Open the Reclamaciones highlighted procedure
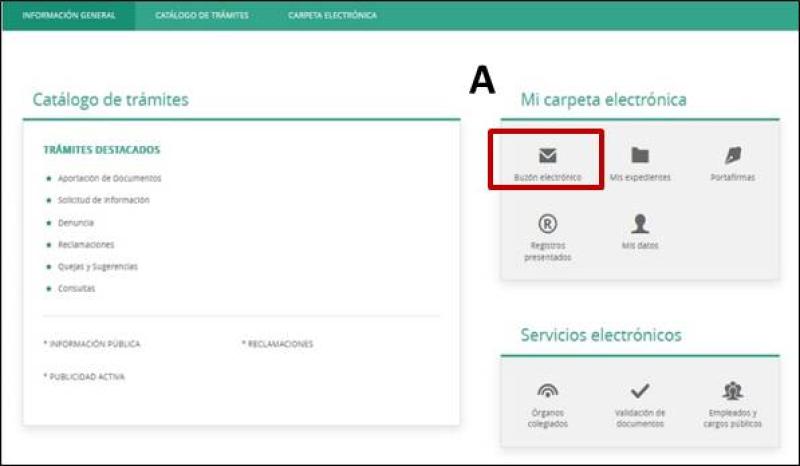This screenshot has height=466, width=800. 86,244
